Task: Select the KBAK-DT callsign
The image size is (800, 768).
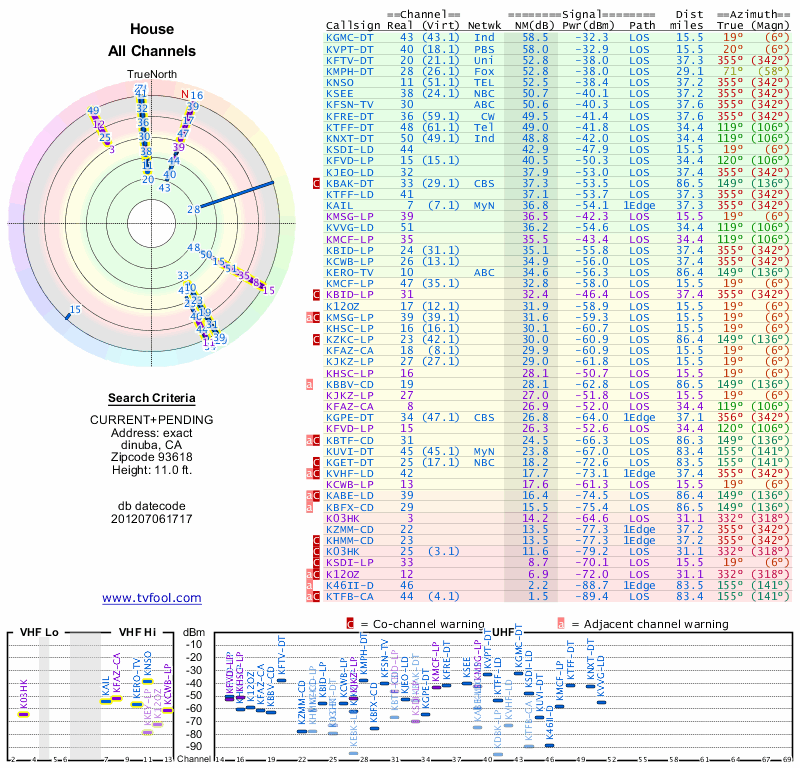Action: (x=350, y=183)
